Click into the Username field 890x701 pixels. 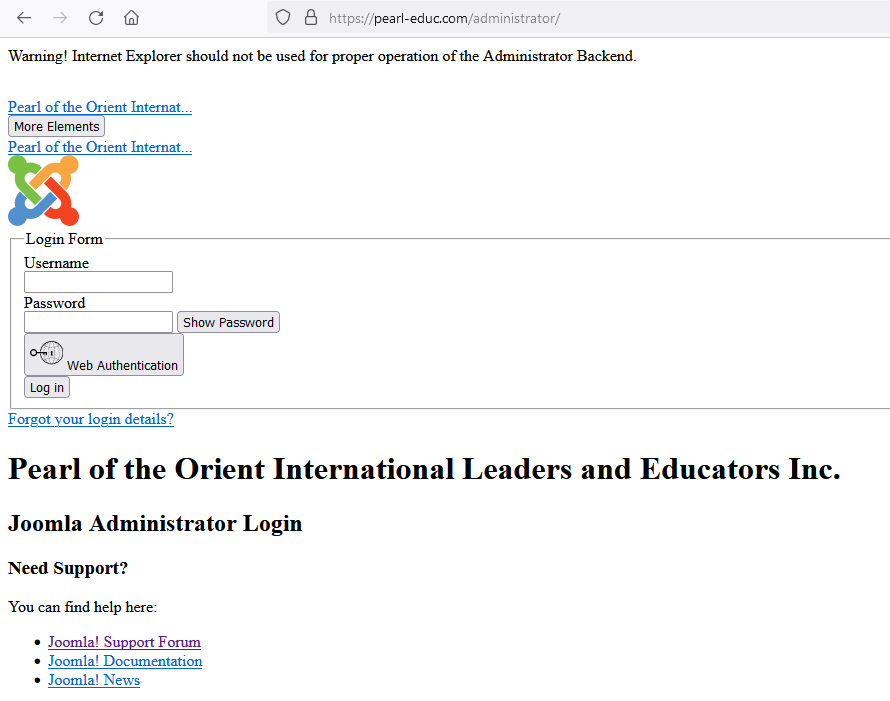point(98,282)
